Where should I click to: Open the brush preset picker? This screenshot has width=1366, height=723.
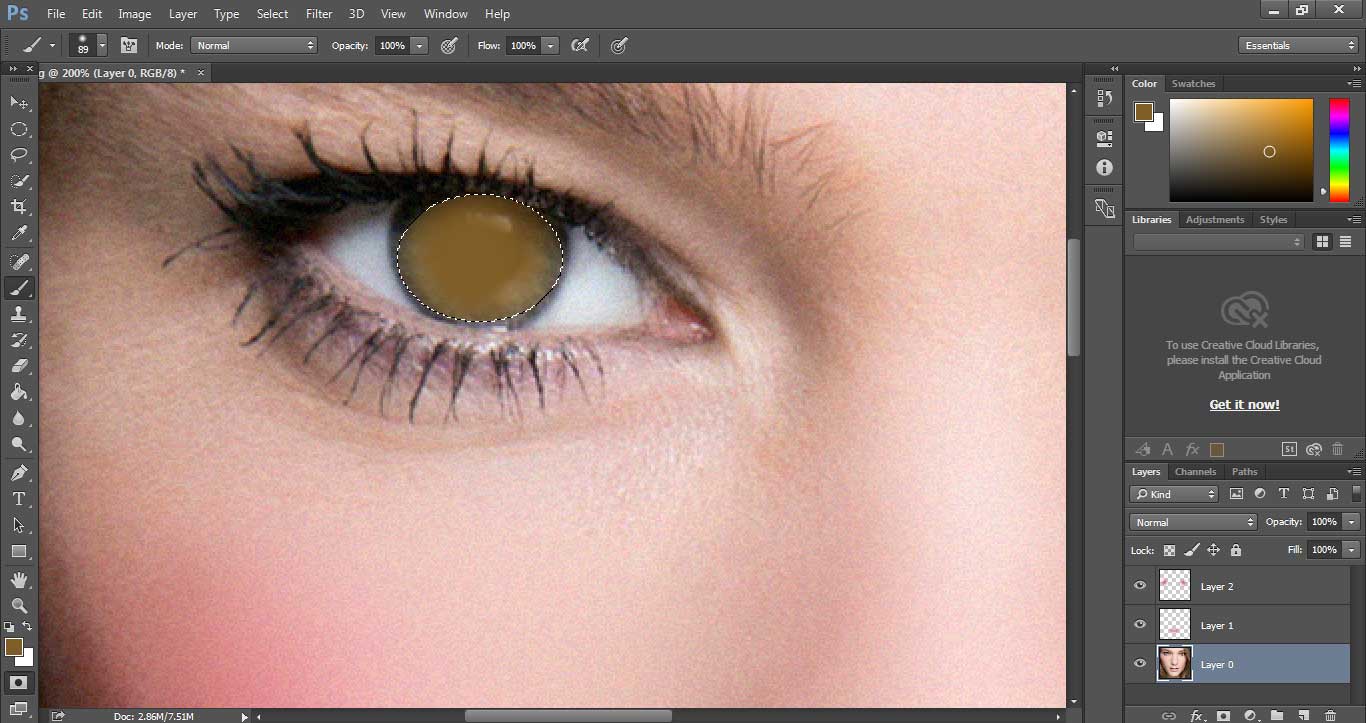102,46
